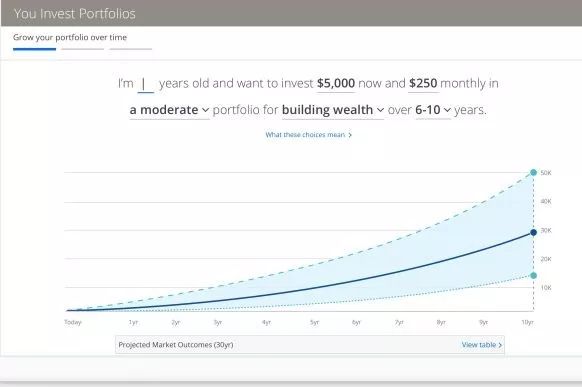Image resolution: width=582 pixels, height=387 pixels.
Task: Click the top teal marker near 50K
Action: [533, 172]
